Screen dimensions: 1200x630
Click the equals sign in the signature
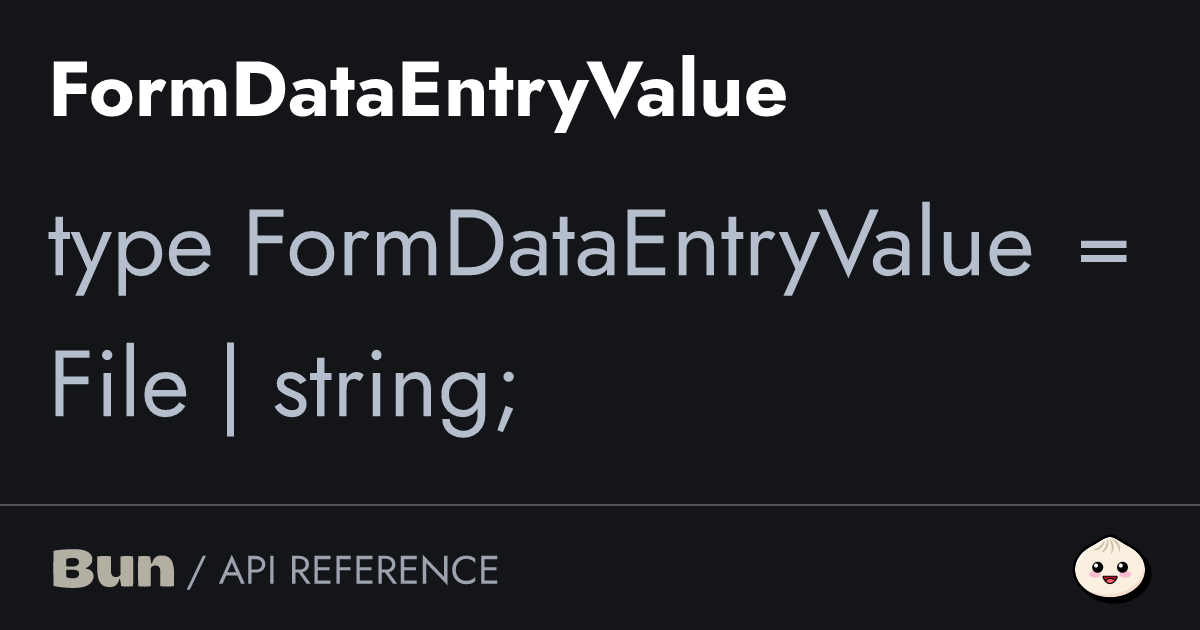(x=1103, y=247)
